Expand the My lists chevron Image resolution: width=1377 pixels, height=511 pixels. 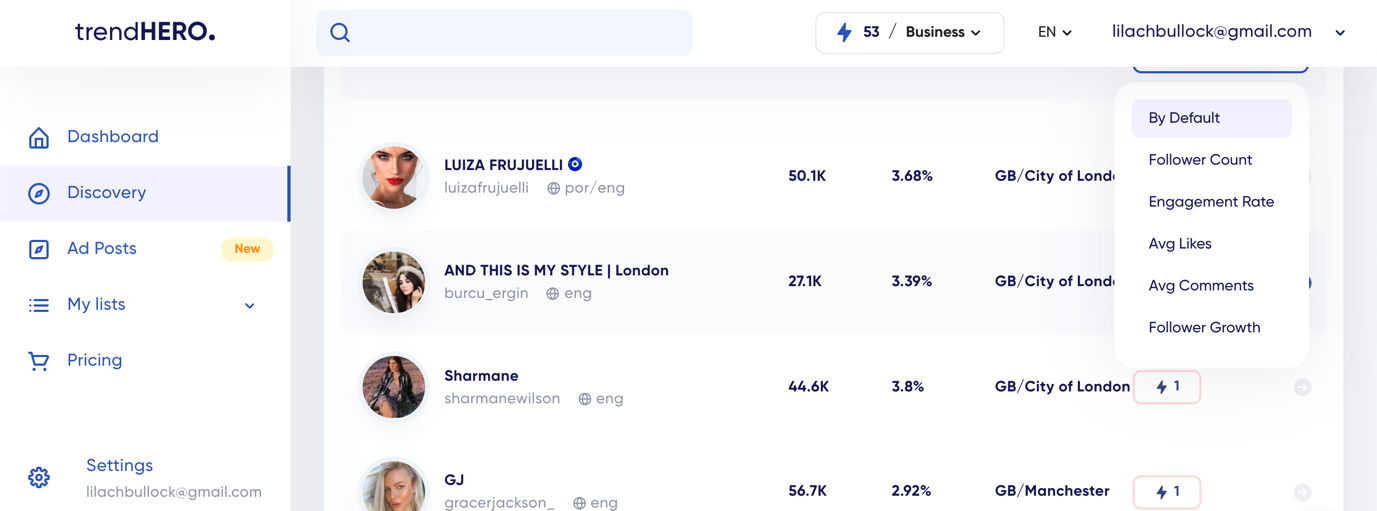click(x=250, y=305)
